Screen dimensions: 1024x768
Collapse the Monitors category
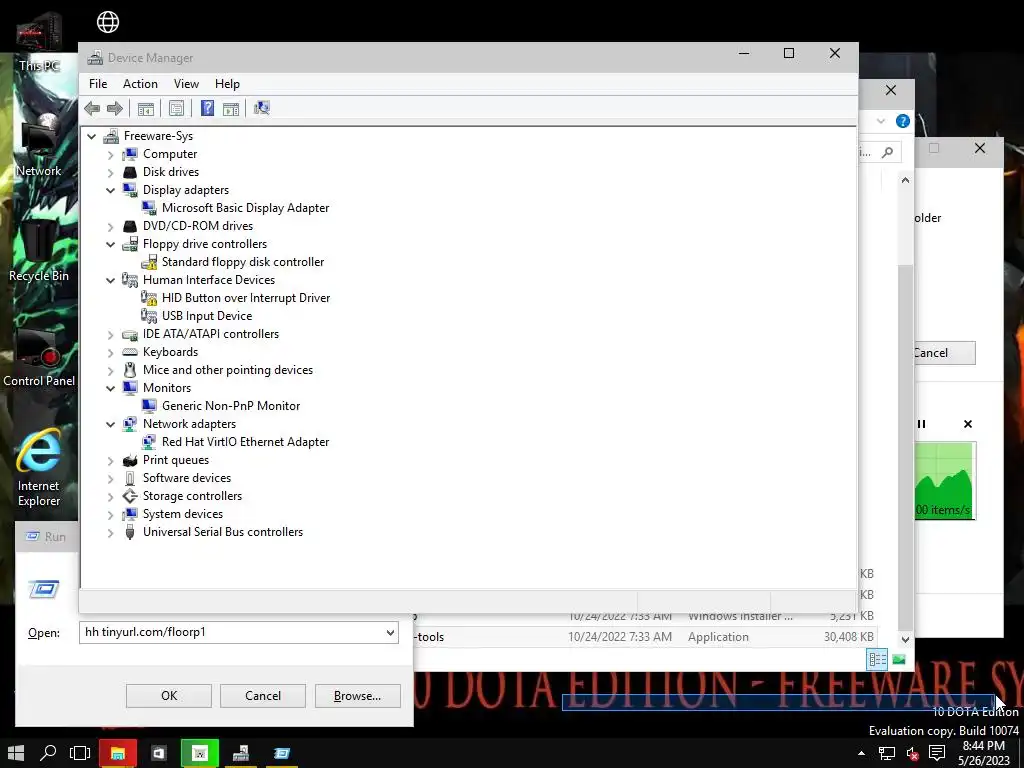[110, 388]
